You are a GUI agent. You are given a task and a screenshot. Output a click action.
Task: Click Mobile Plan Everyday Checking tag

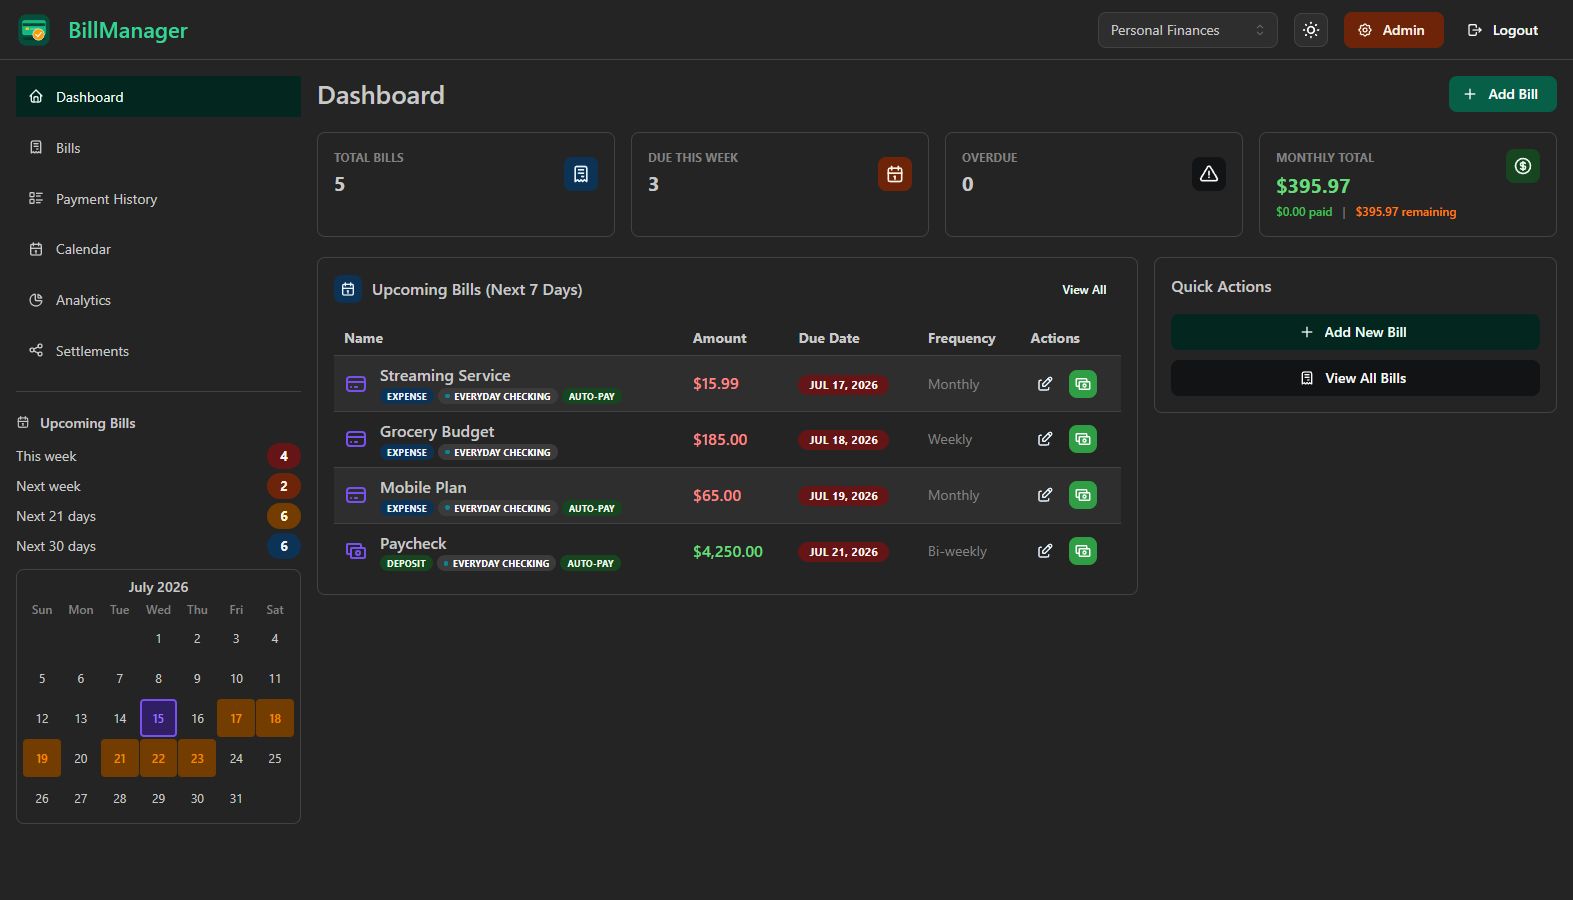coord(498,509)
